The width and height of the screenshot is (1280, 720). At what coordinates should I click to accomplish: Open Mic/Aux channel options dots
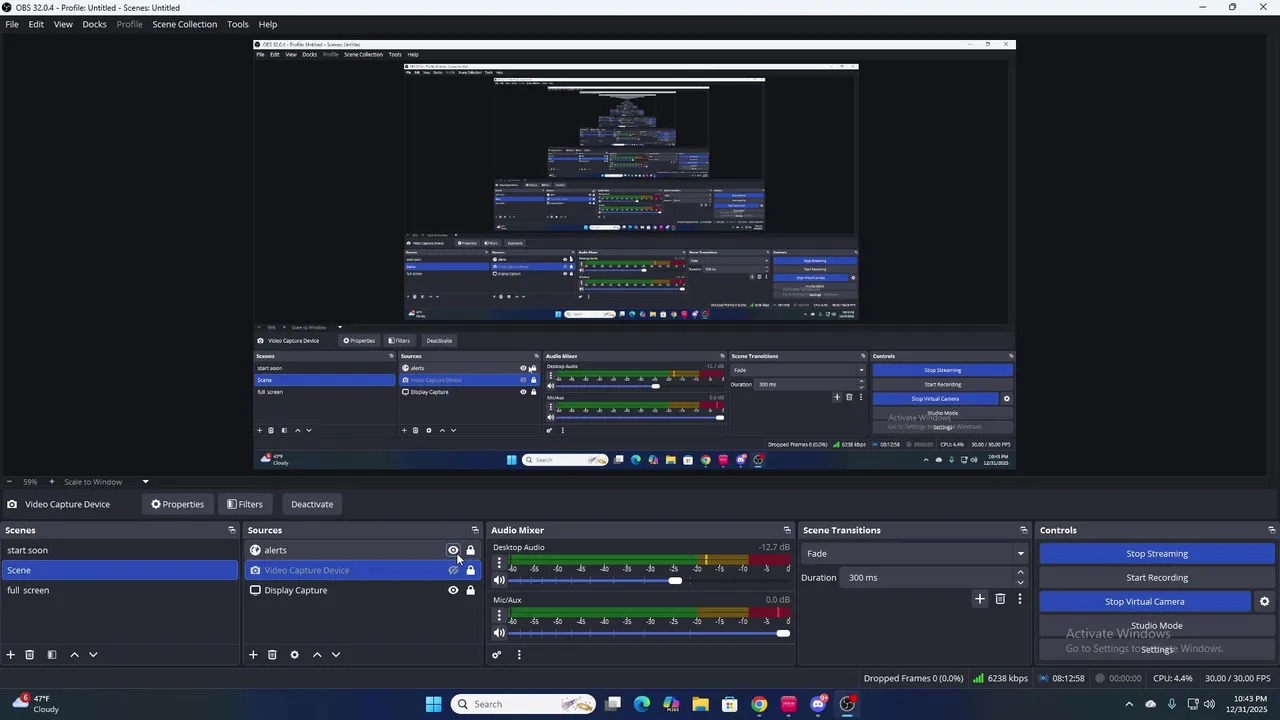click(499, 616)
